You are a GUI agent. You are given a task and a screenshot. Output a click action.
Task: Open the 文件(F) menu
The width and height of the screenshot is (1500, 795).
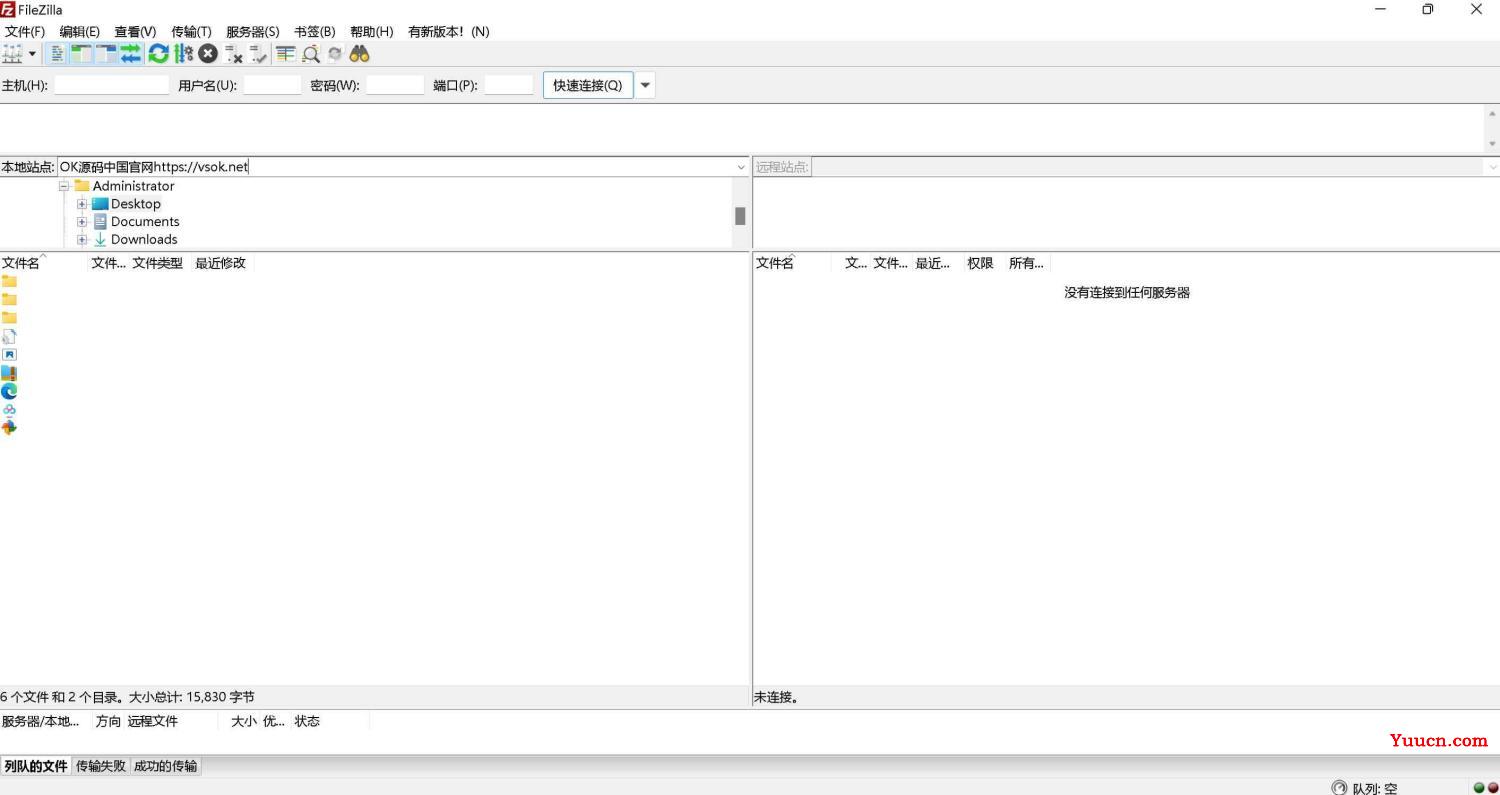(25, 32)
